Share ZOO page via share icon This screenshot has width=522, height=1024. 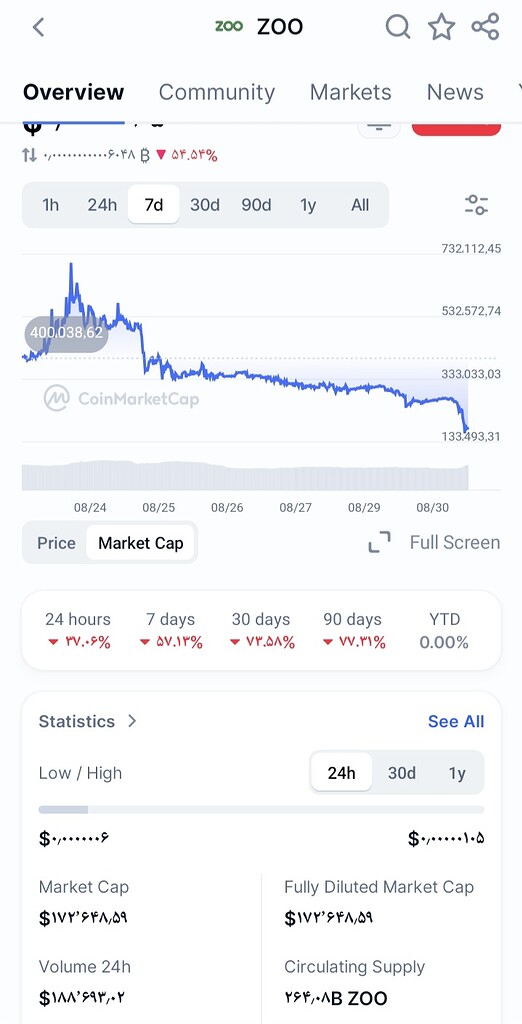pyautogui.click(x=485, y=27)
